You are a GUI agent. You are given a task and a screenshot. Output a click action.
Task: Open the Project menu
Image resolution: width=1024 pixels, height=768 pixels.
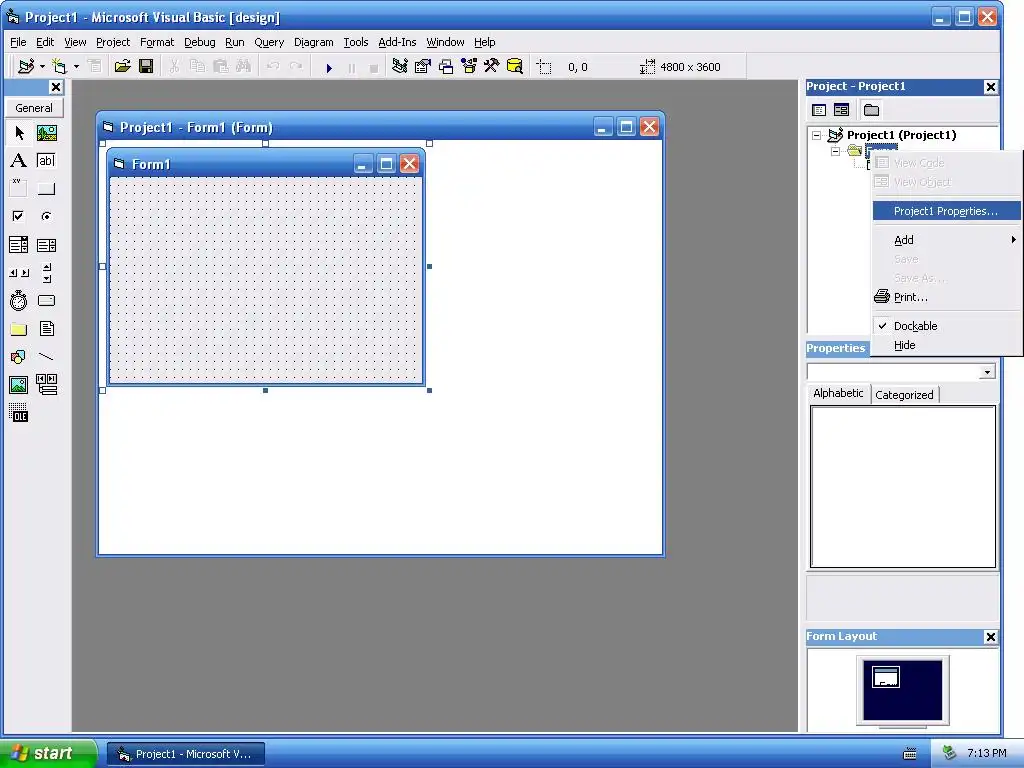click(x=113, y=42)
